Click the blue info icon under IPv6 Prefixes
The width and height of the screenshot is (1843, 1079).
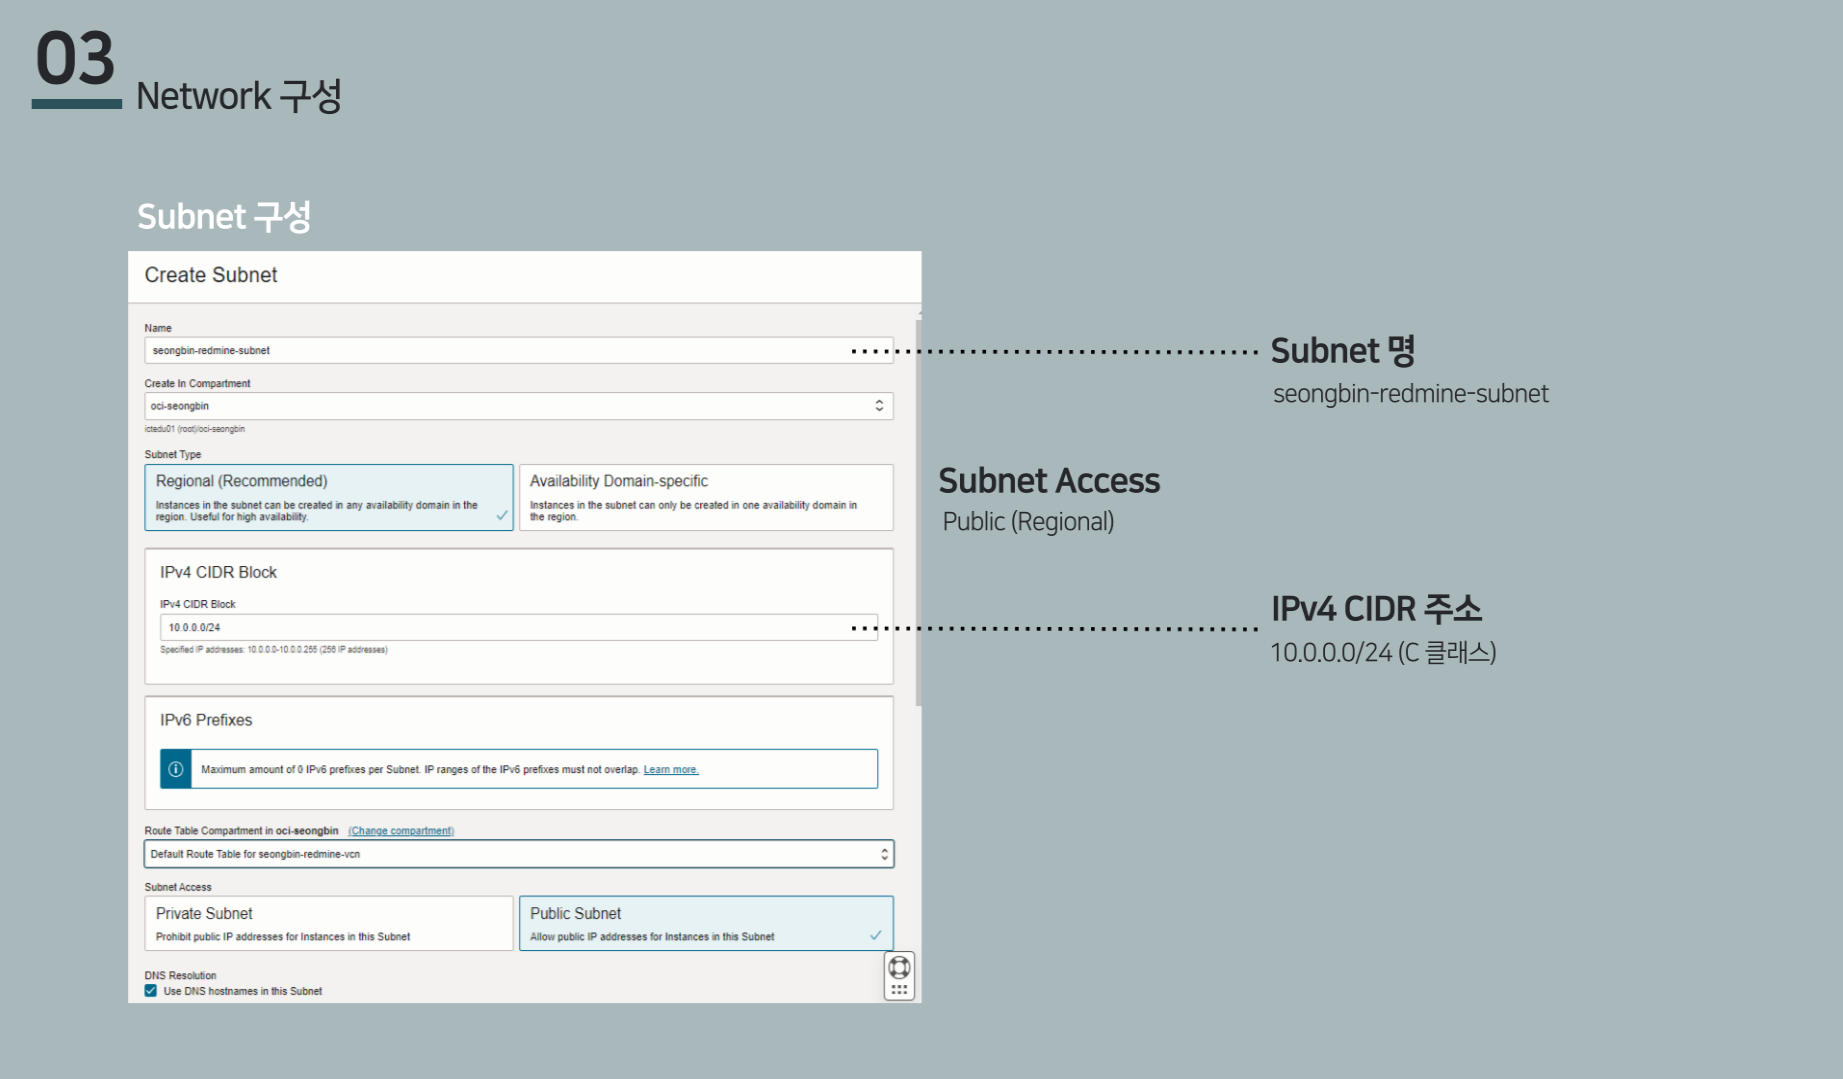(176, 769)
